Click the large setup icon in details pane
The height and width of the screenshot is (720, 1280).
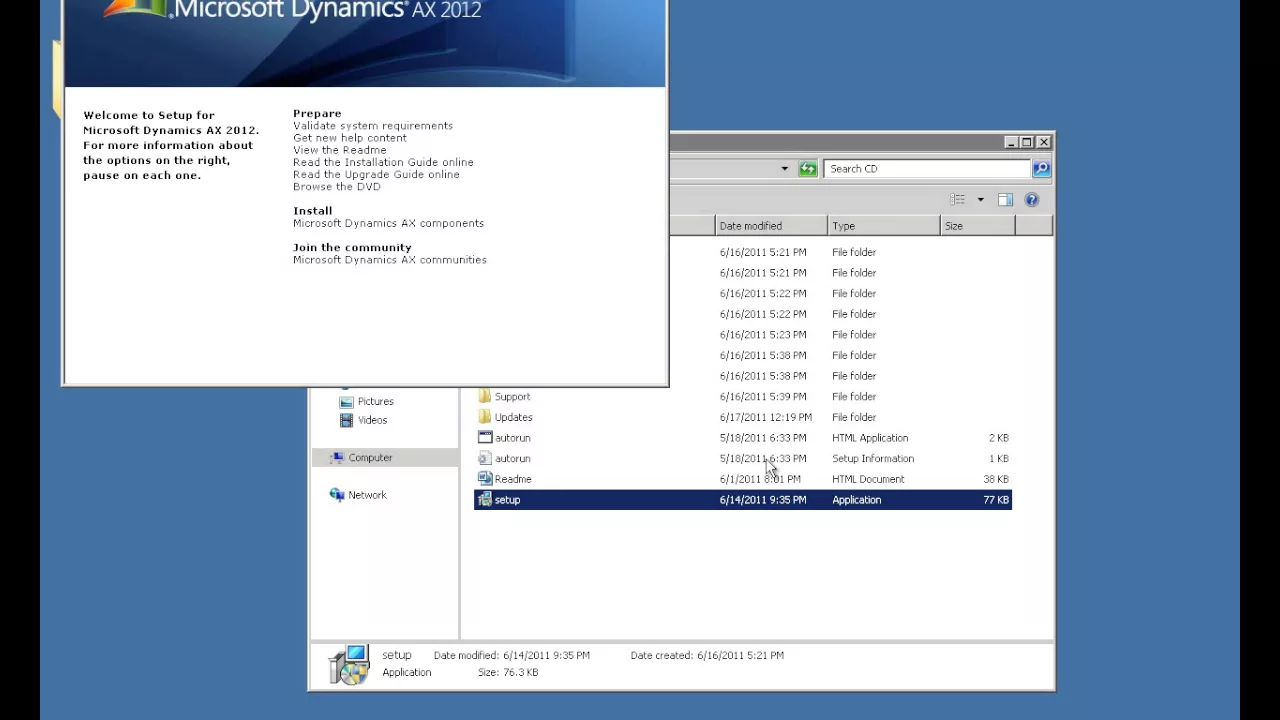point(349,665)
